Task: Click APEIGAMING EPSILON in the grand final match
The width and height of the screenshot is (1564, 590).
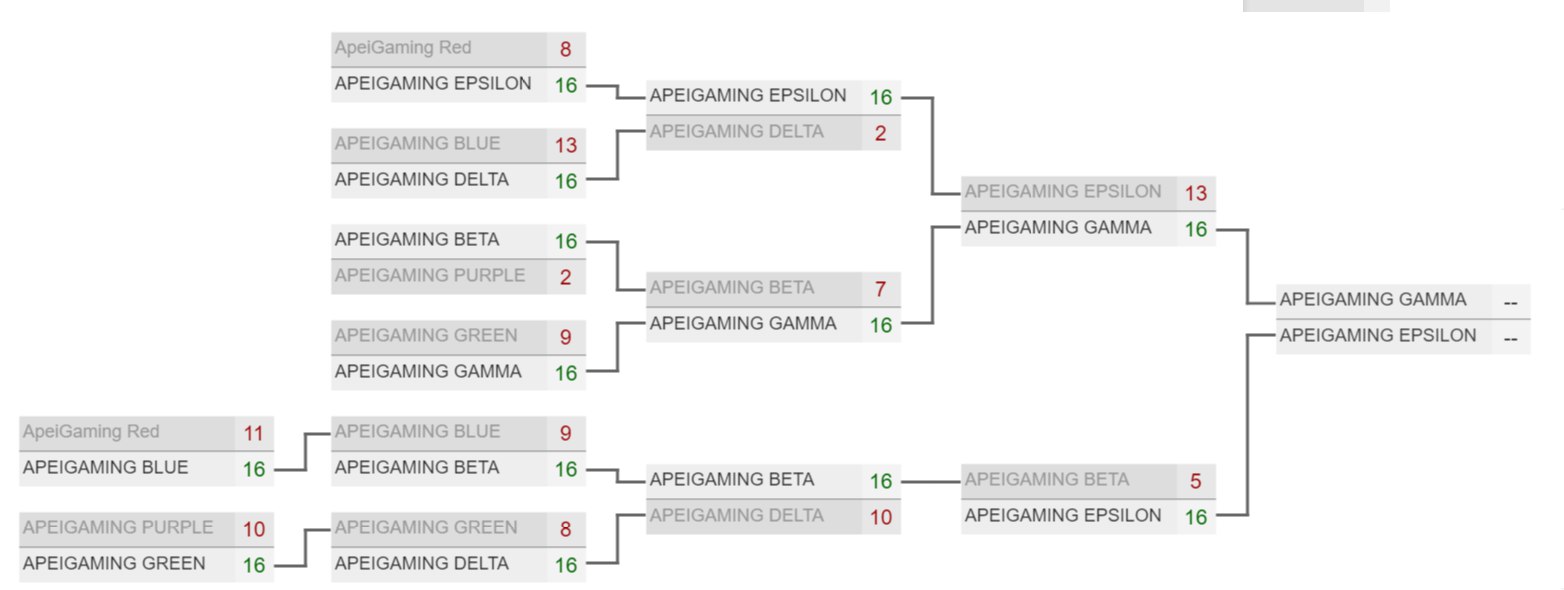Action: point(1378,335)
